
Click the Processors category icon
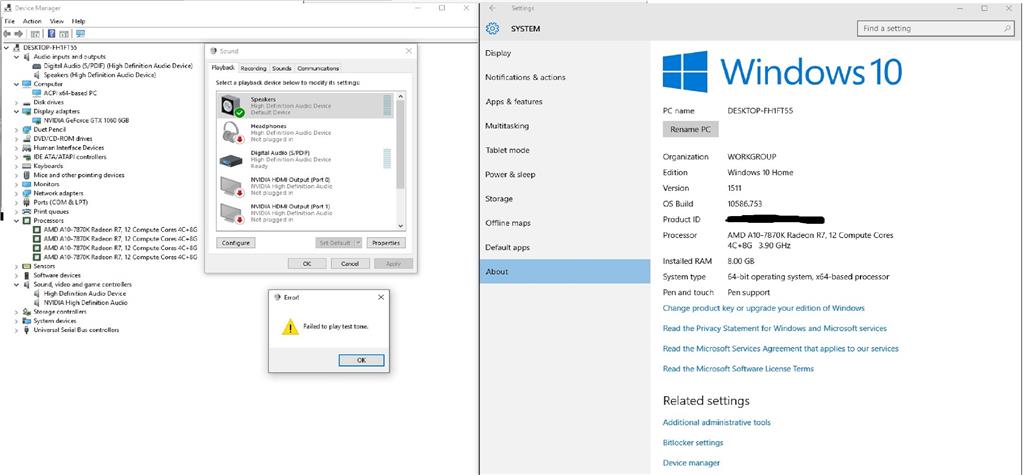(26, 221)
